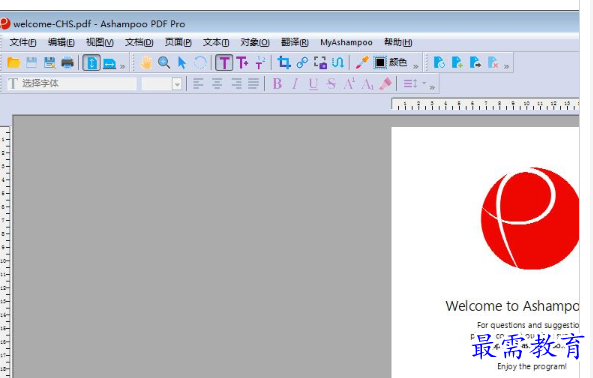Click the rotate page icon

click(x=439, y=62)
